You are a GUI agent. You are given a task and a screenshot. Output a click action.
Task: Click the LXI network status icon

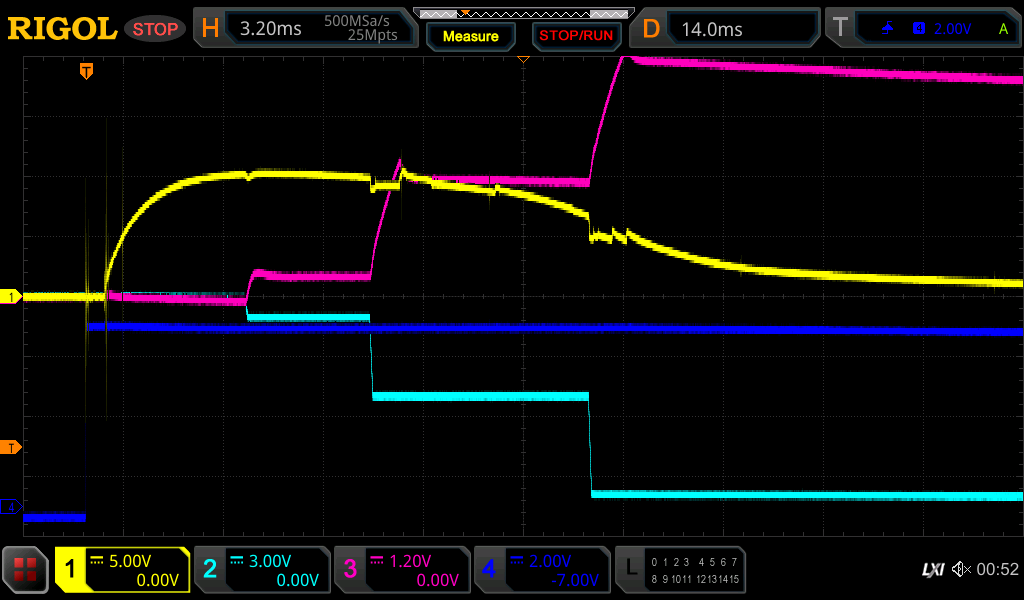point(932,569)
